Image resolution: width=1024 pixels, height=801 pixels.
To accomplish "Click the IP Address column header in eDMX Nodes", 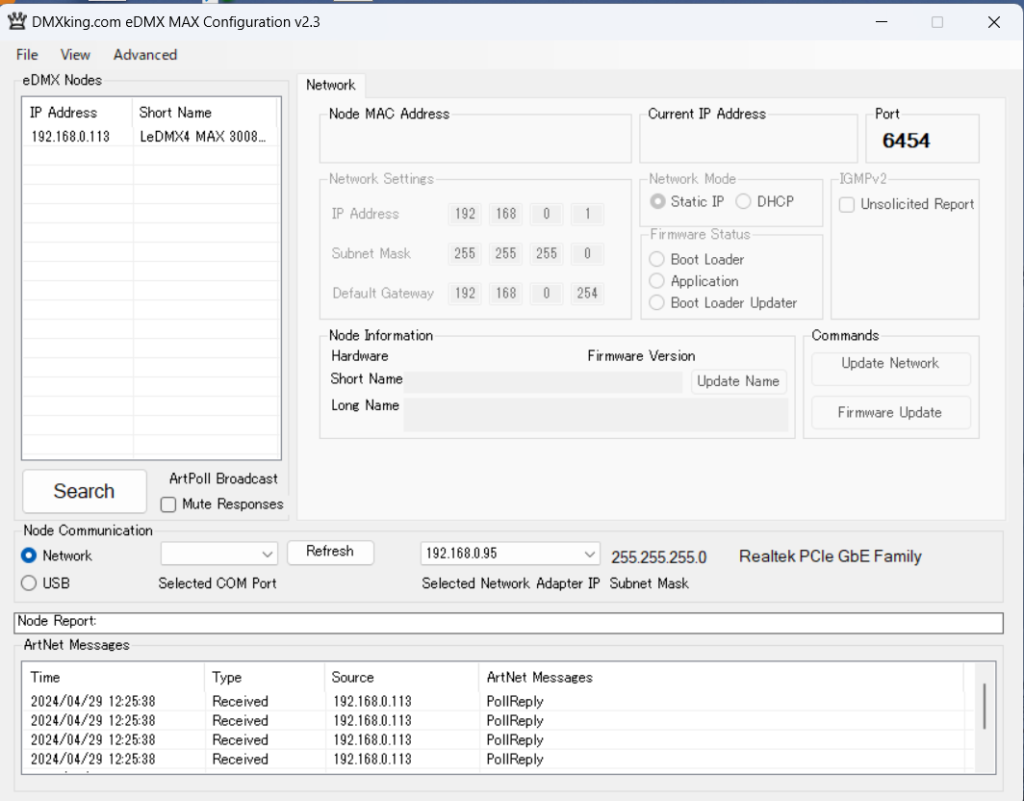I will pos(77,112).
